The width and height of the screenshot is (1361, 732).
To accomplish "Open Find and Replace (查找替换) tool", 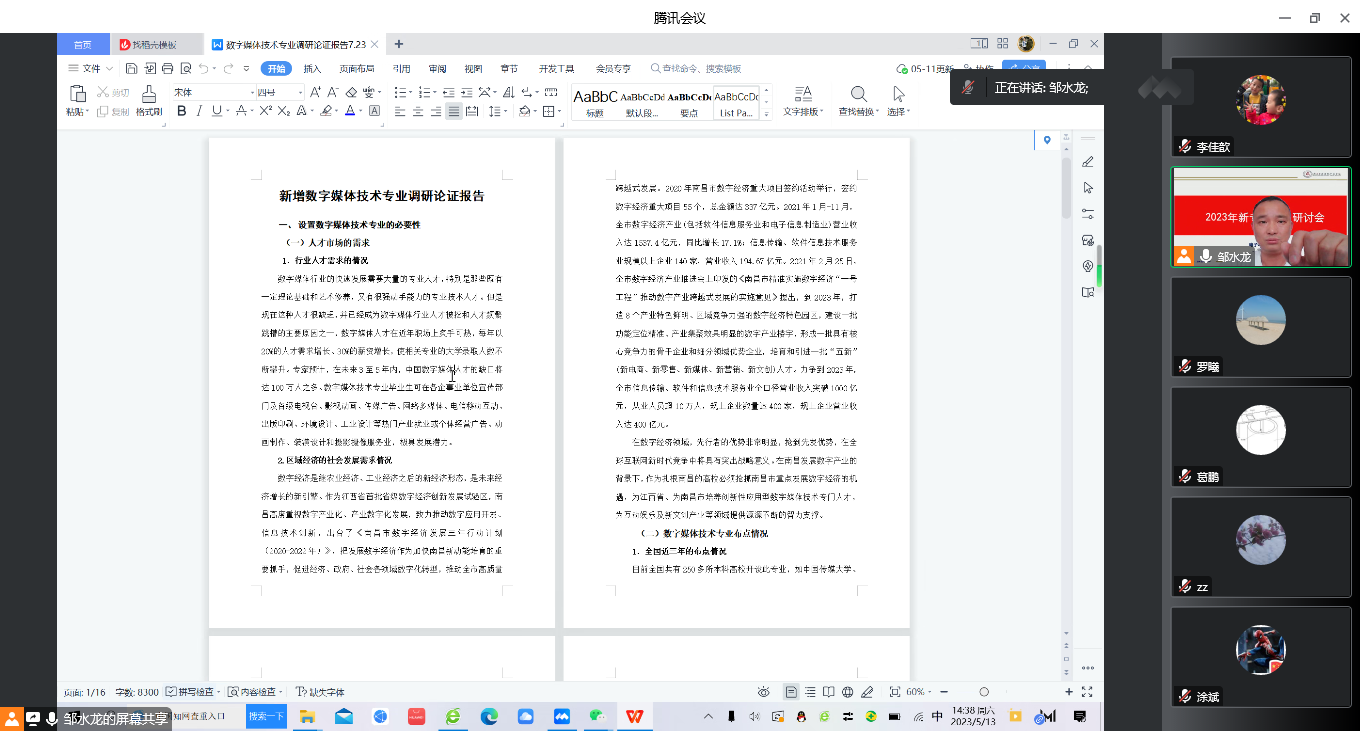I will (857, 95).
